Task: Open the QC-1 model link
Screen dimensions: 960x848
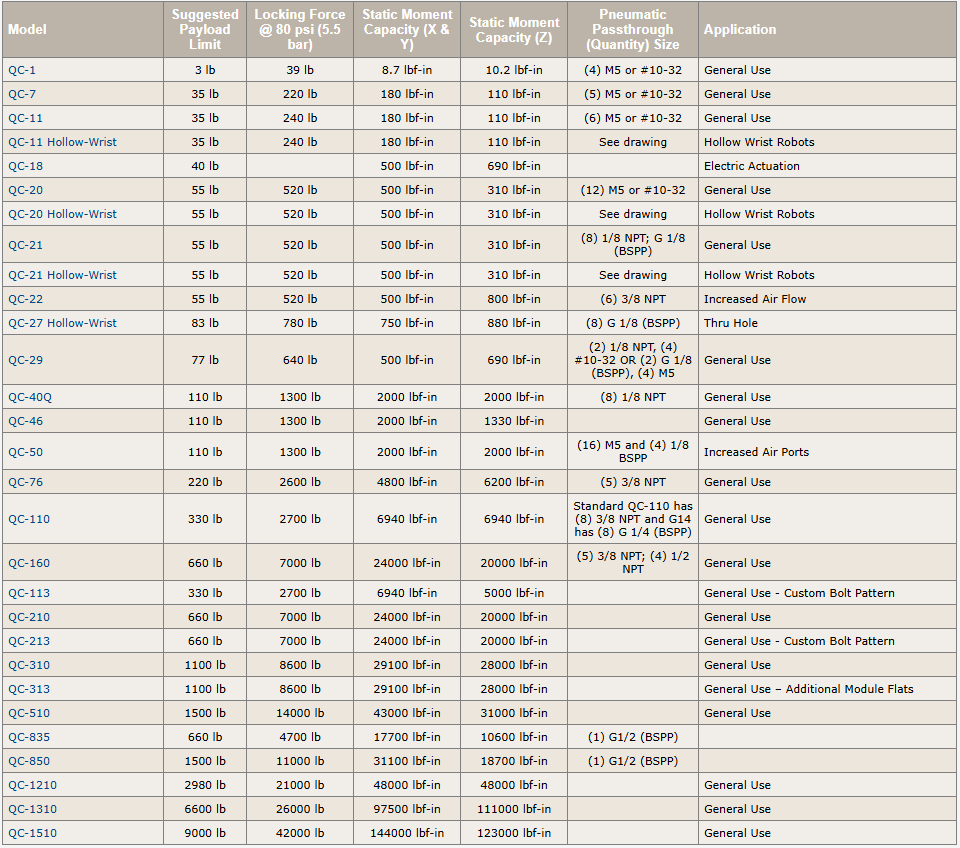Action: click(22, 70)
